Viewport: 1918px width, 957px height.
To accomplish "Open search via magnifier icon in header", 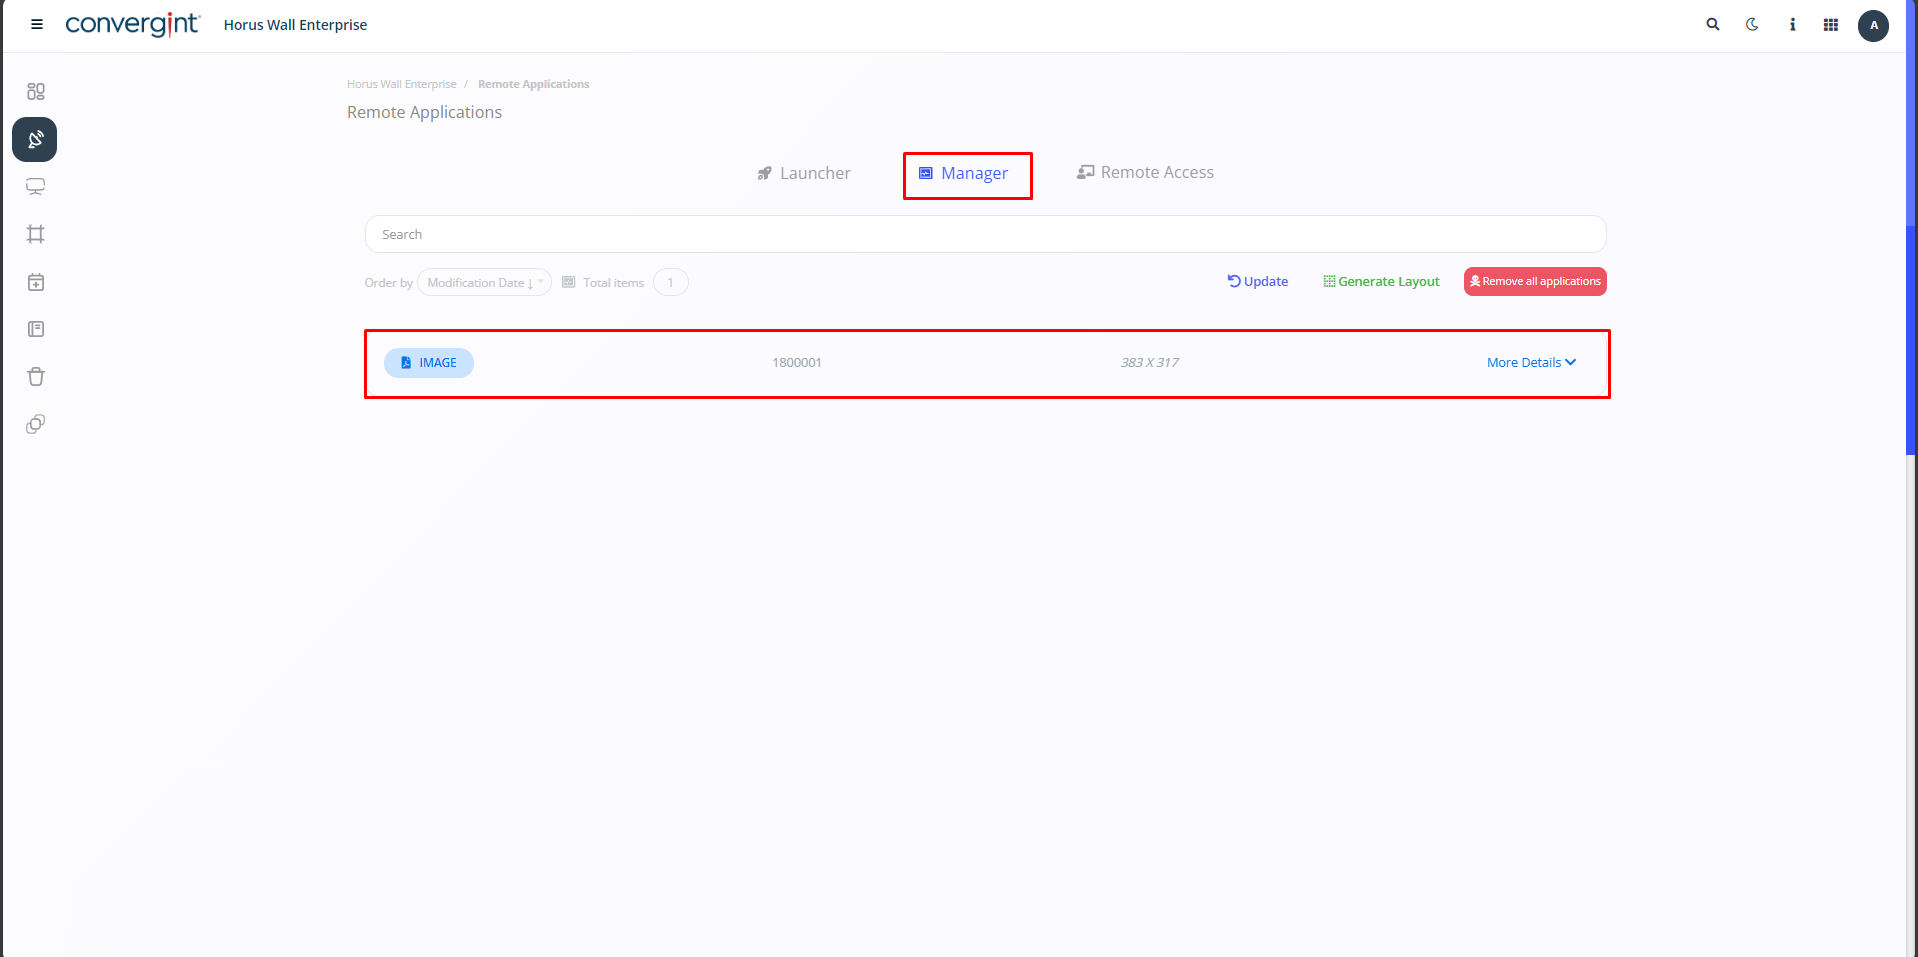I will pyautogui.click(x=1713, y=25).
